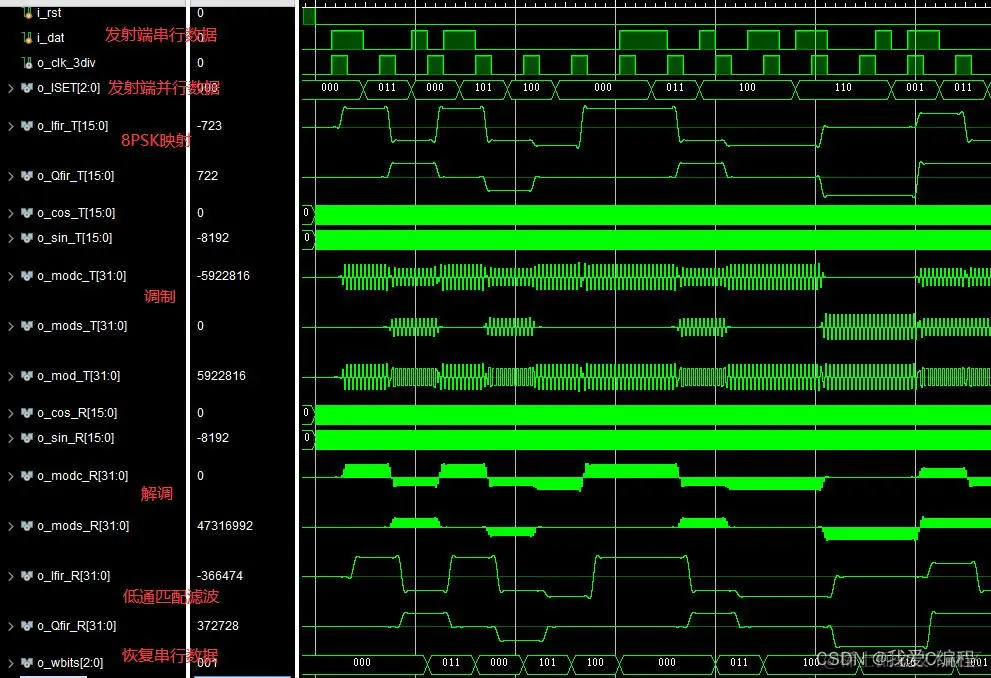
Task: Expand the o_cos_T[15:0] bus
Action: tap(11, 213)
